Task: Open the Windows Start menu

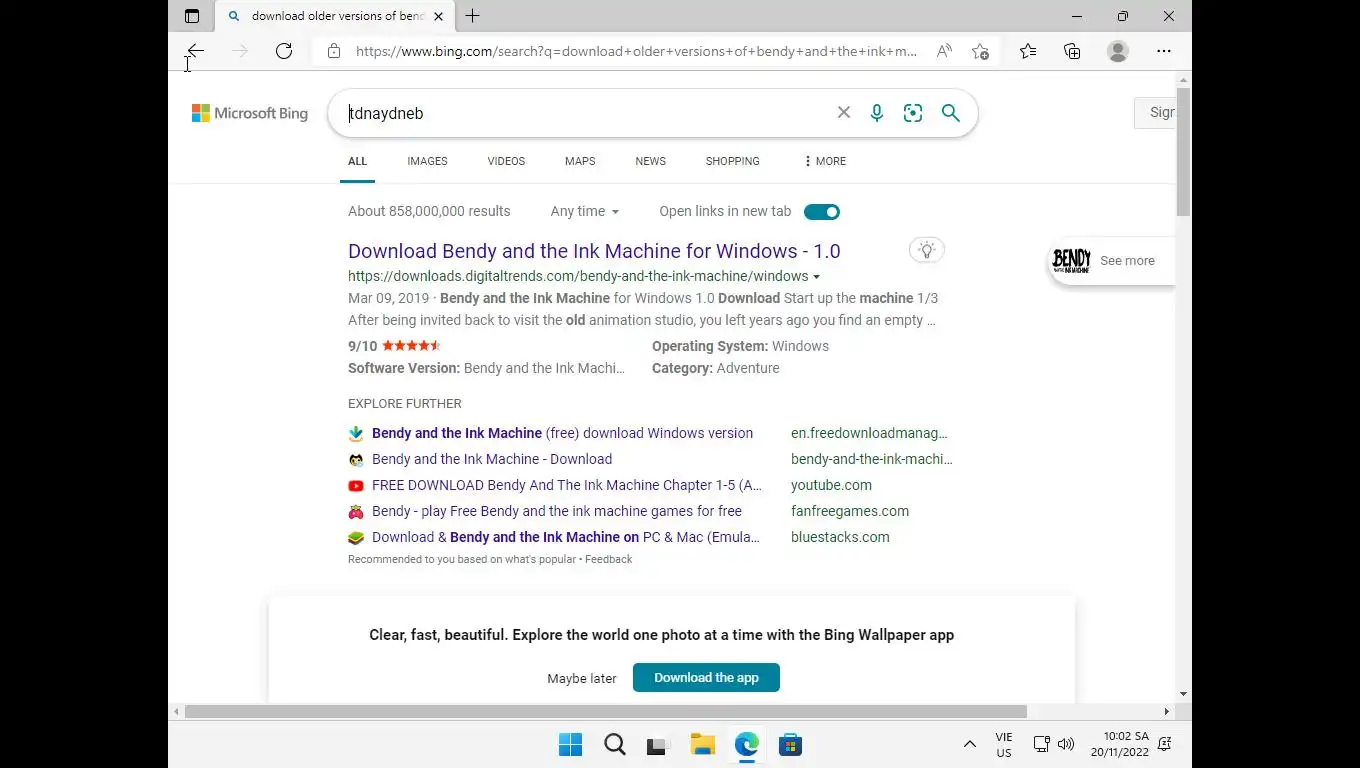Action: click(x=570, y=745)
